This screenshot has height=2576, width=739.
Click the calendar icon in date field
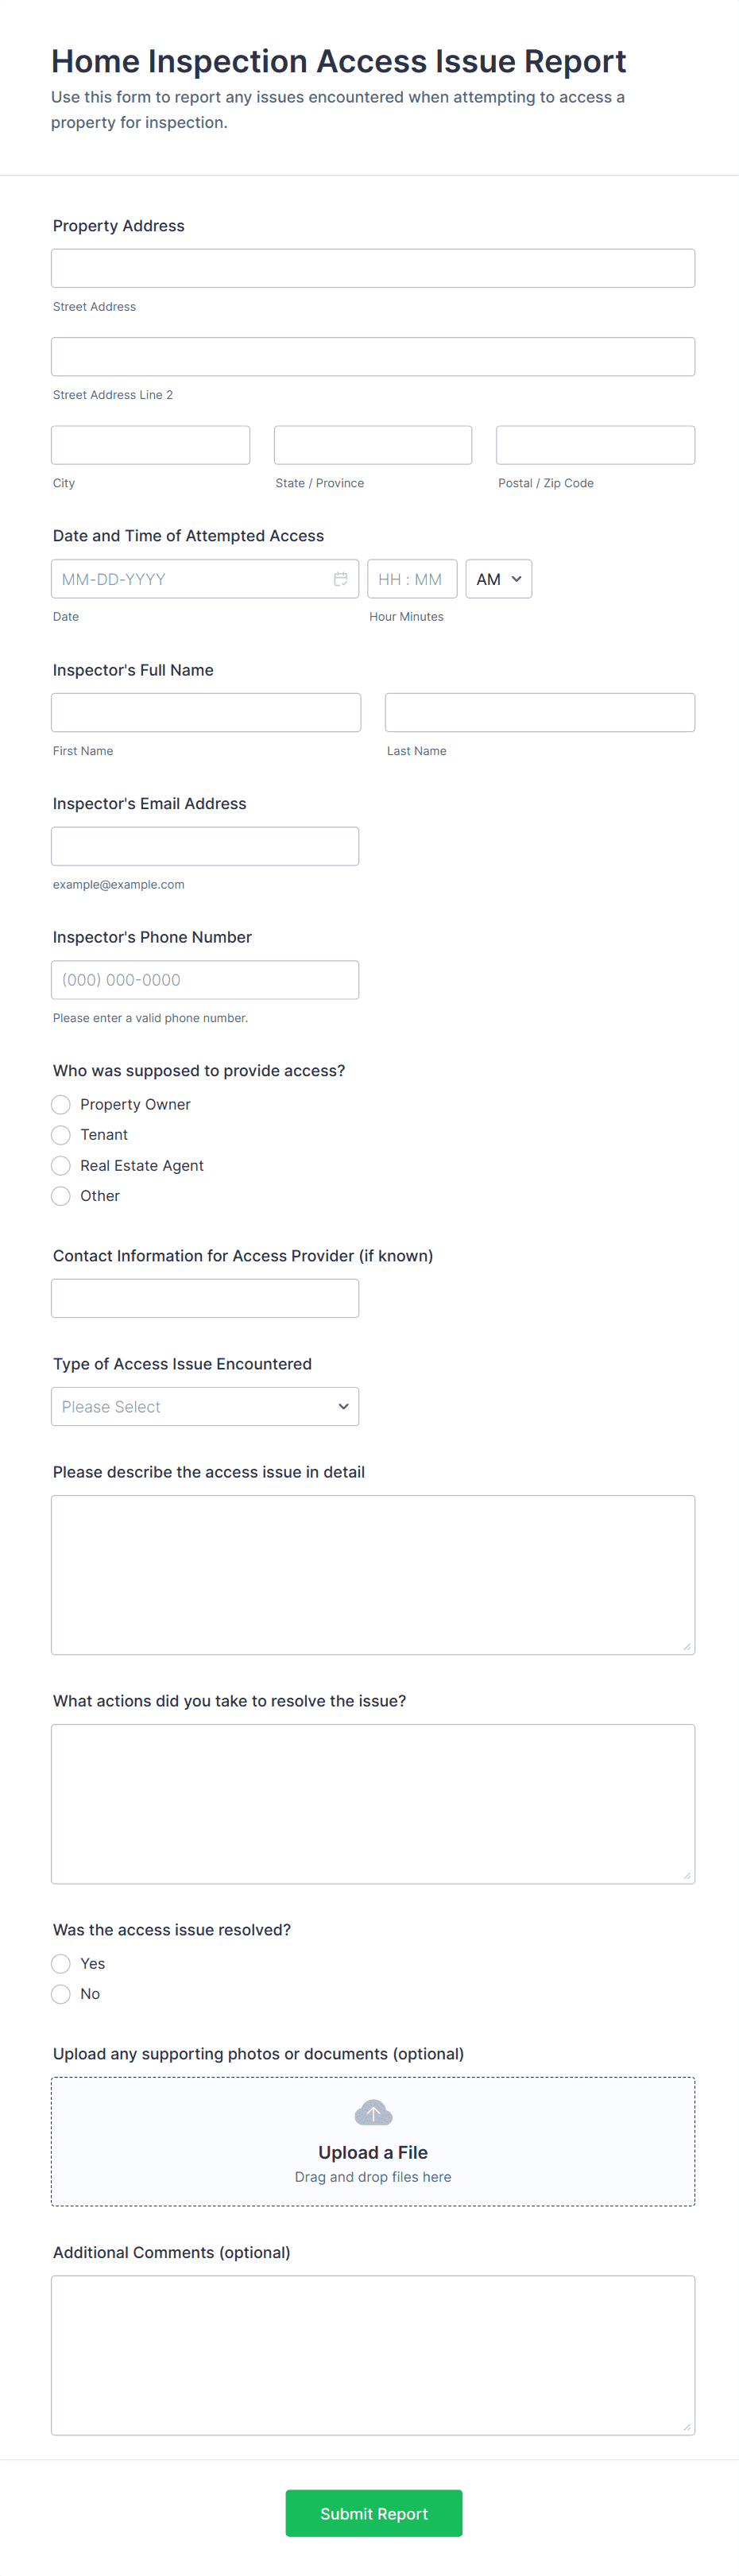click(340, 579)
